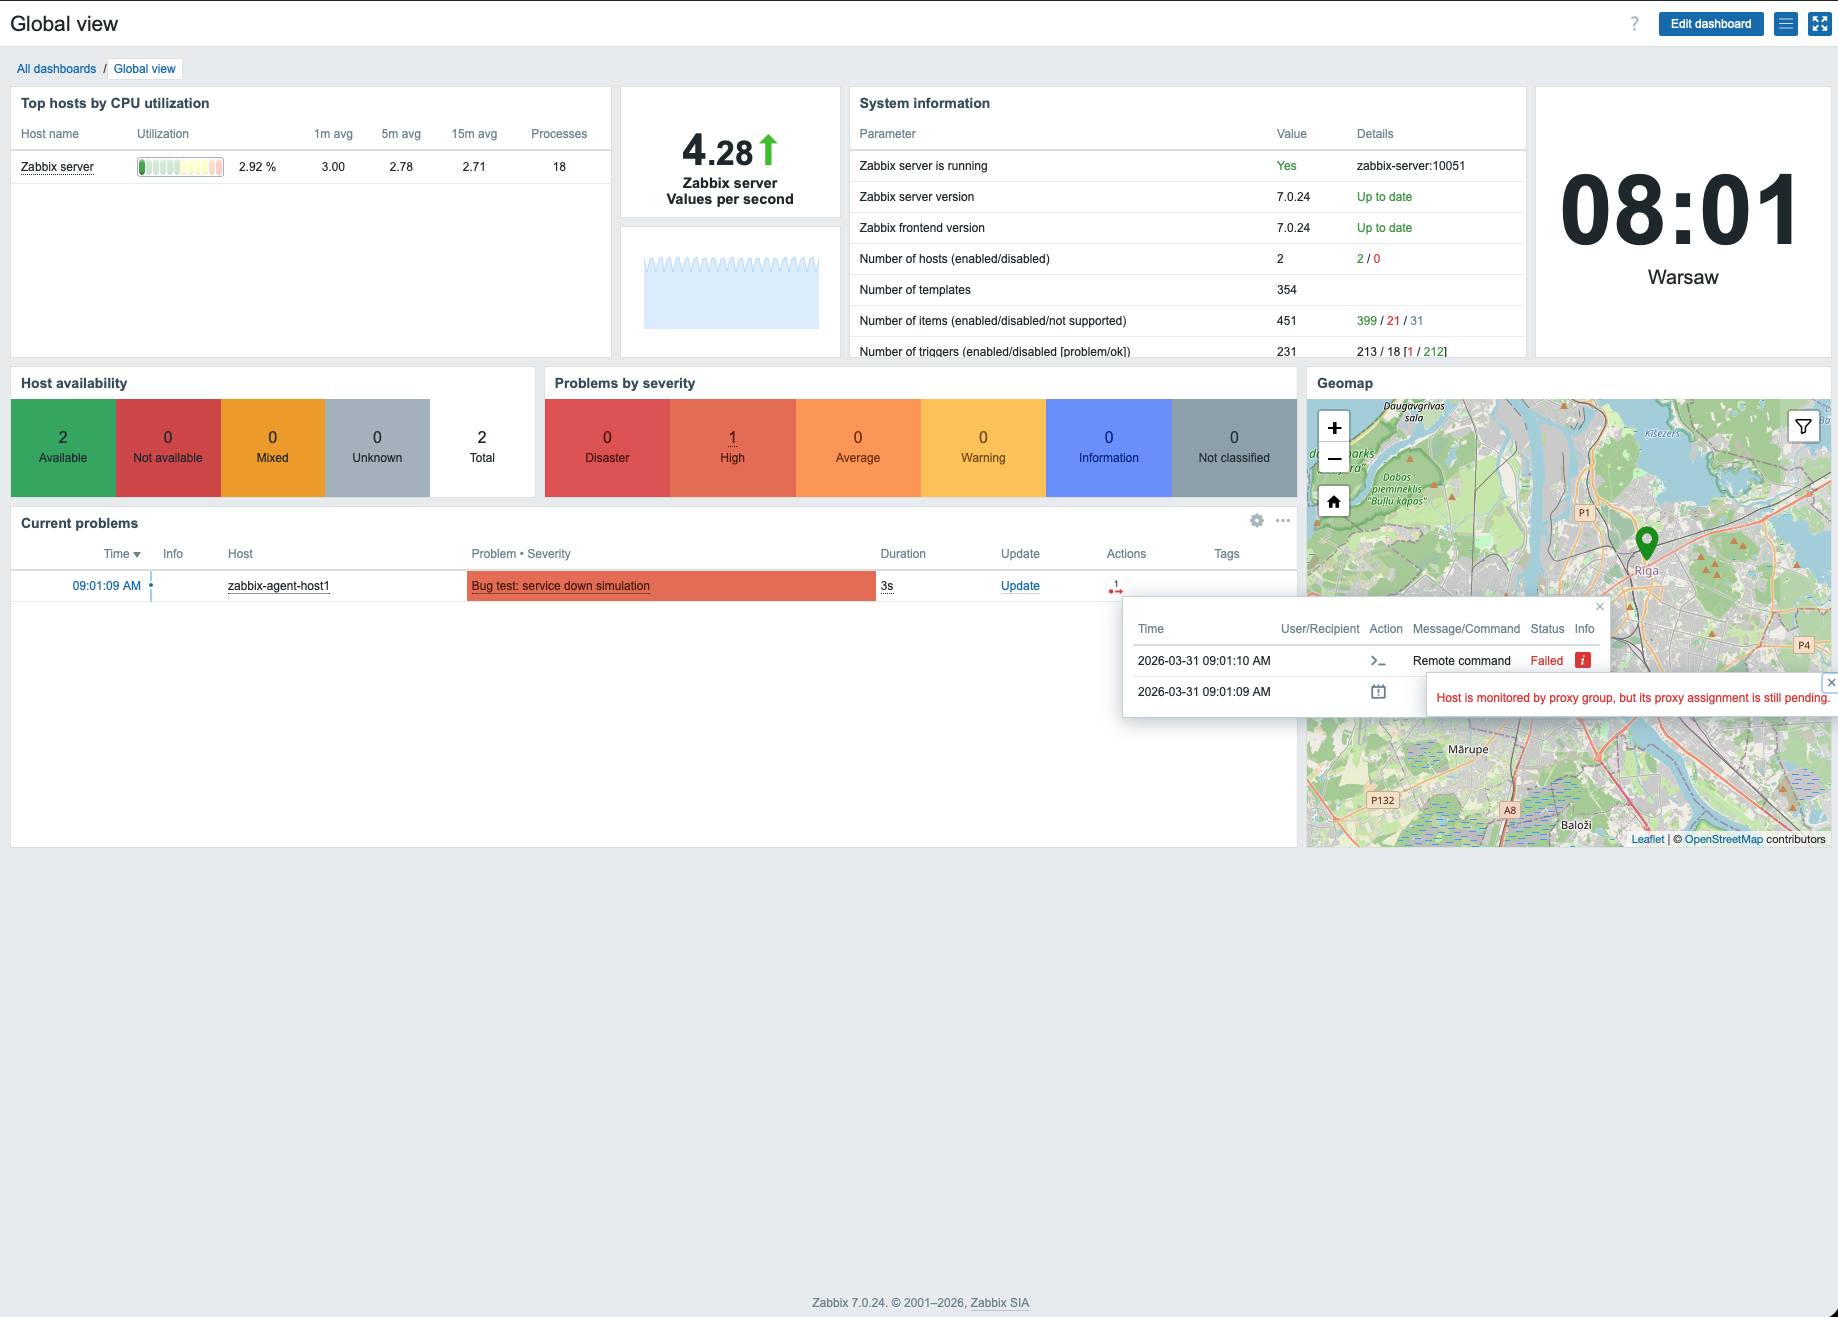The width and height of the screenshot is (1838, 1317).
Task: Open the geomap severity filter
Action: (1803, 427)
